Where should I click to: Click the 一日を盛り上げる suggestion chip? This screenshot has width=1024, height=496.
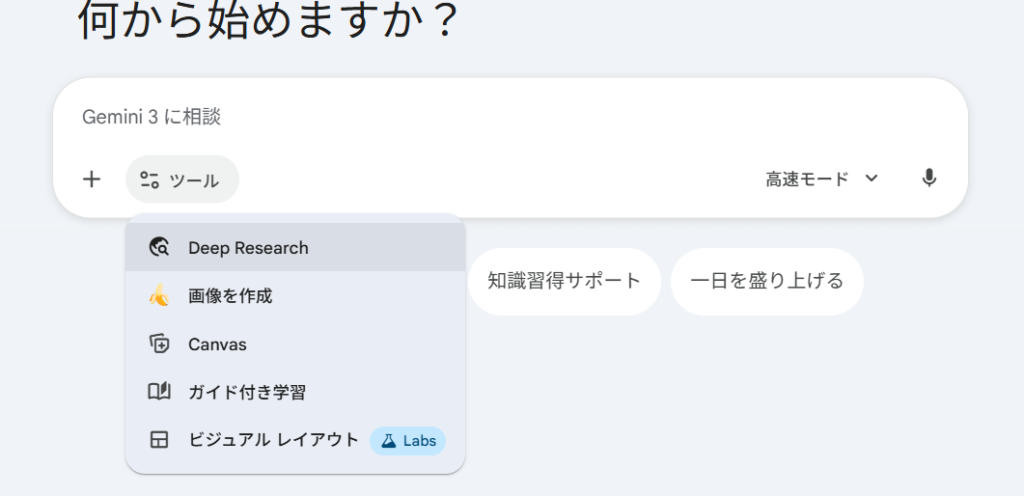click(767, 281)
